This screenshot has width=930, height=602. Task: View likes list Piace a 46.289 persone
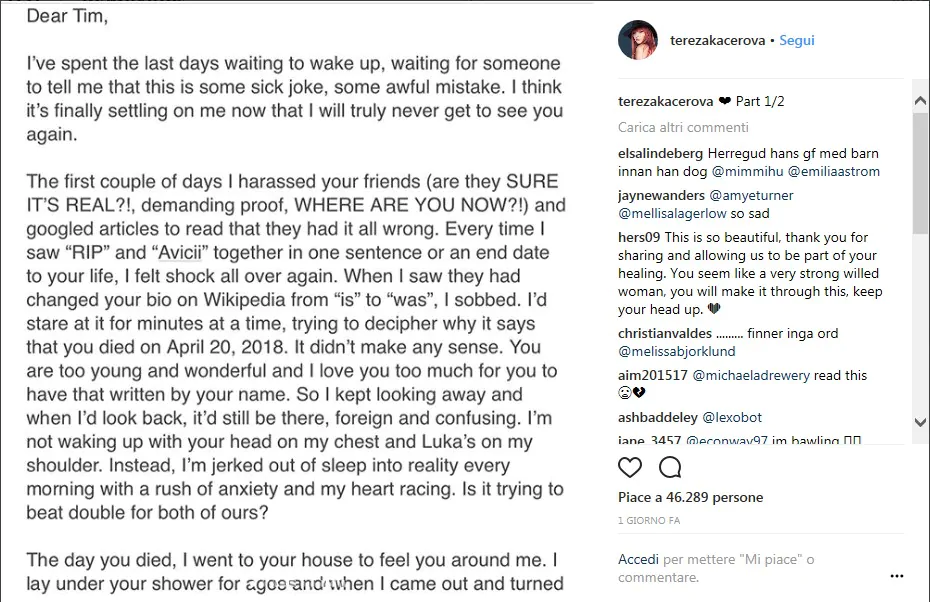(690, 498)
